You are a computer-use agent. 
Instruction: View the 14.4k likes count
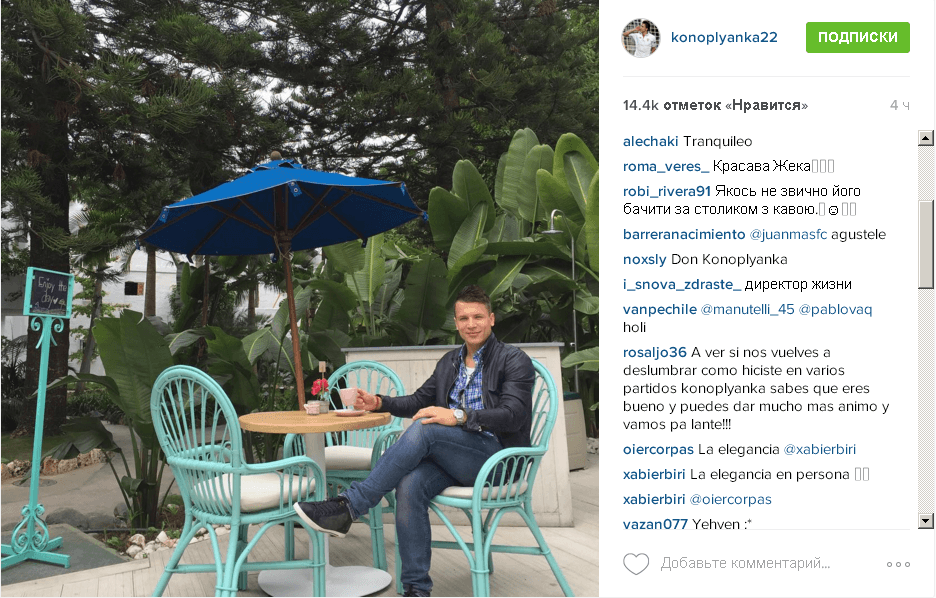tap(715, 106)
